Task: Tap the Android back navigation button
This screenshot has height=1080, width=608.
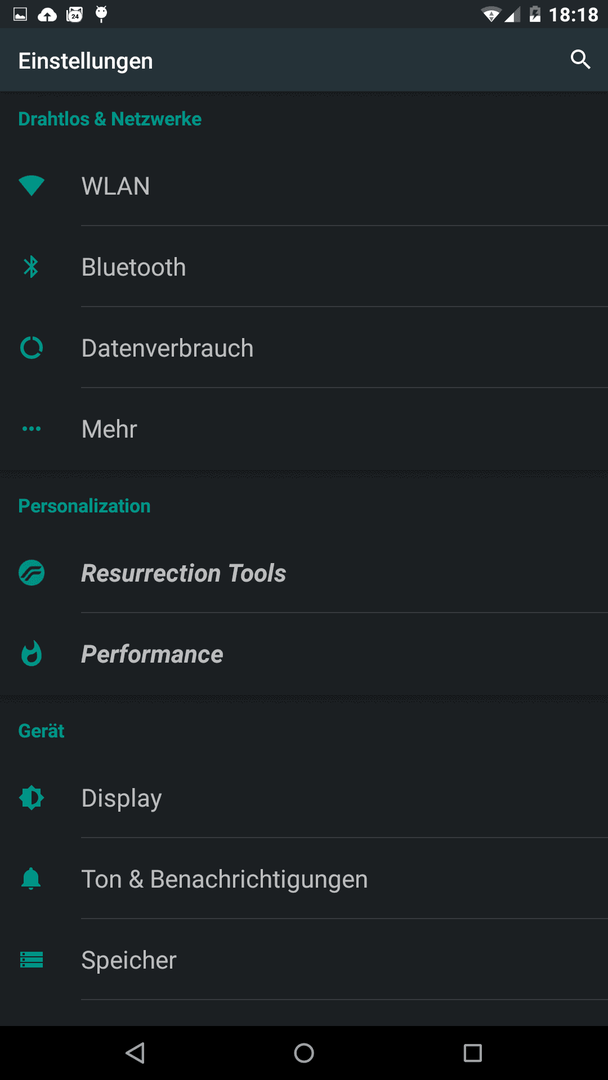Action: pyautogui.click(x=135, y=1052)
